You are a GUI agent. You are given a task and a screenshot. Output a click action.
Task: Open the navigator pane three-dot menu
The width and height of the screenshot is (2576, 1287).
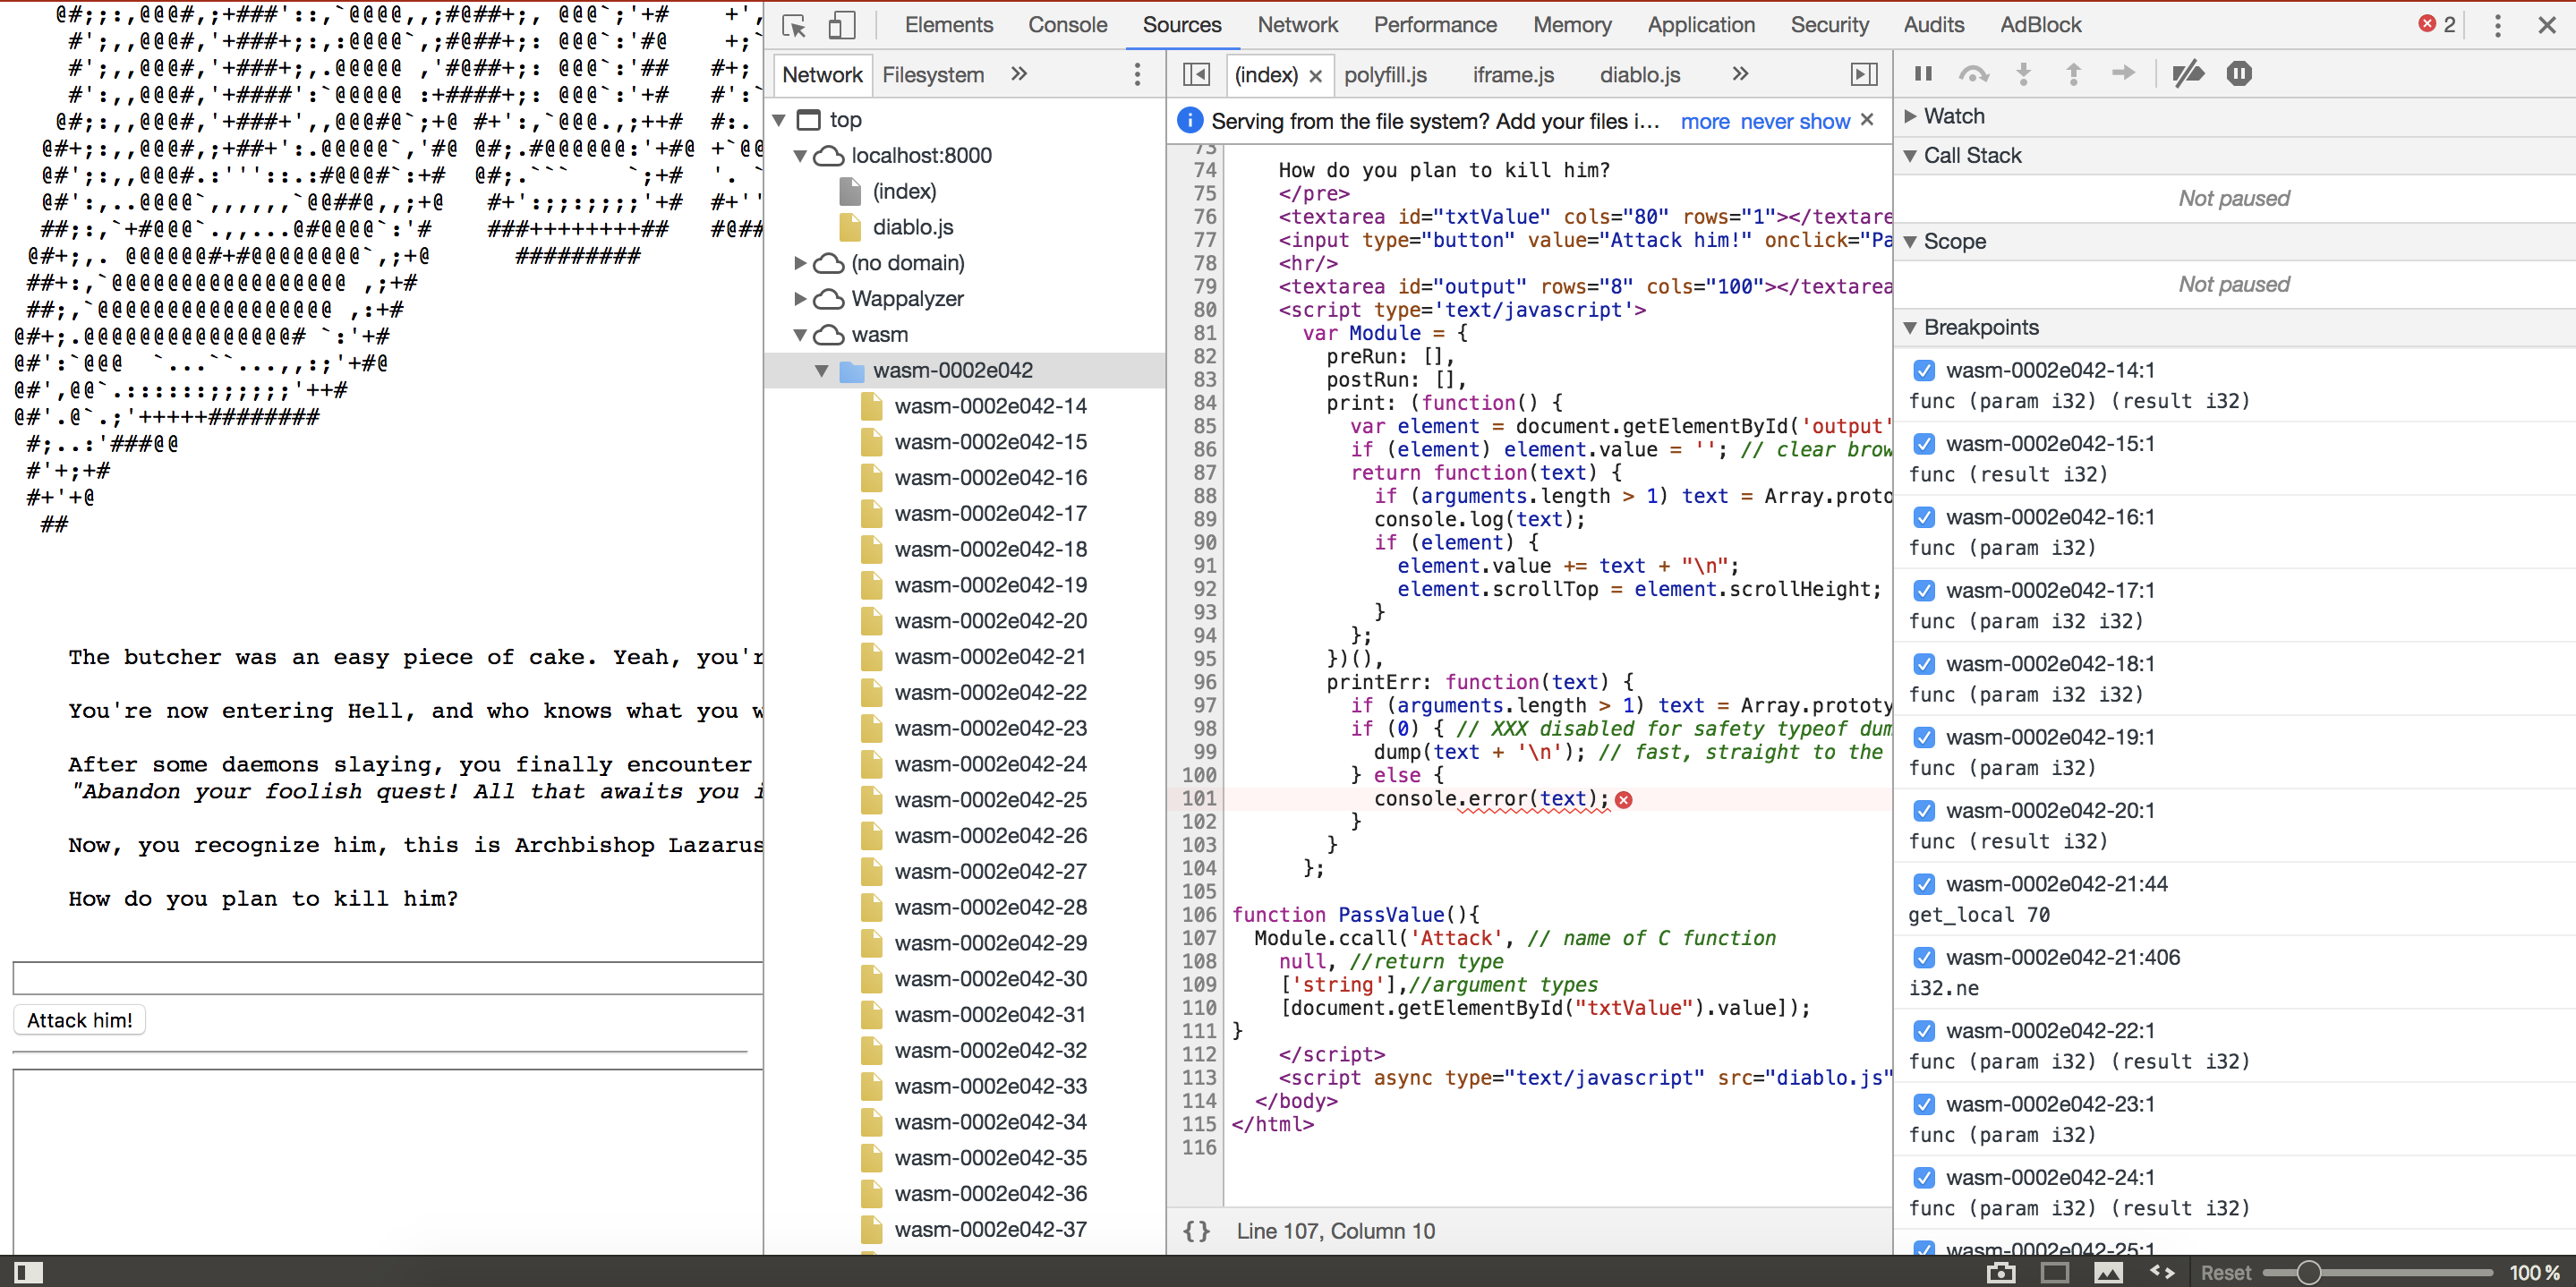click(1137, 74)
